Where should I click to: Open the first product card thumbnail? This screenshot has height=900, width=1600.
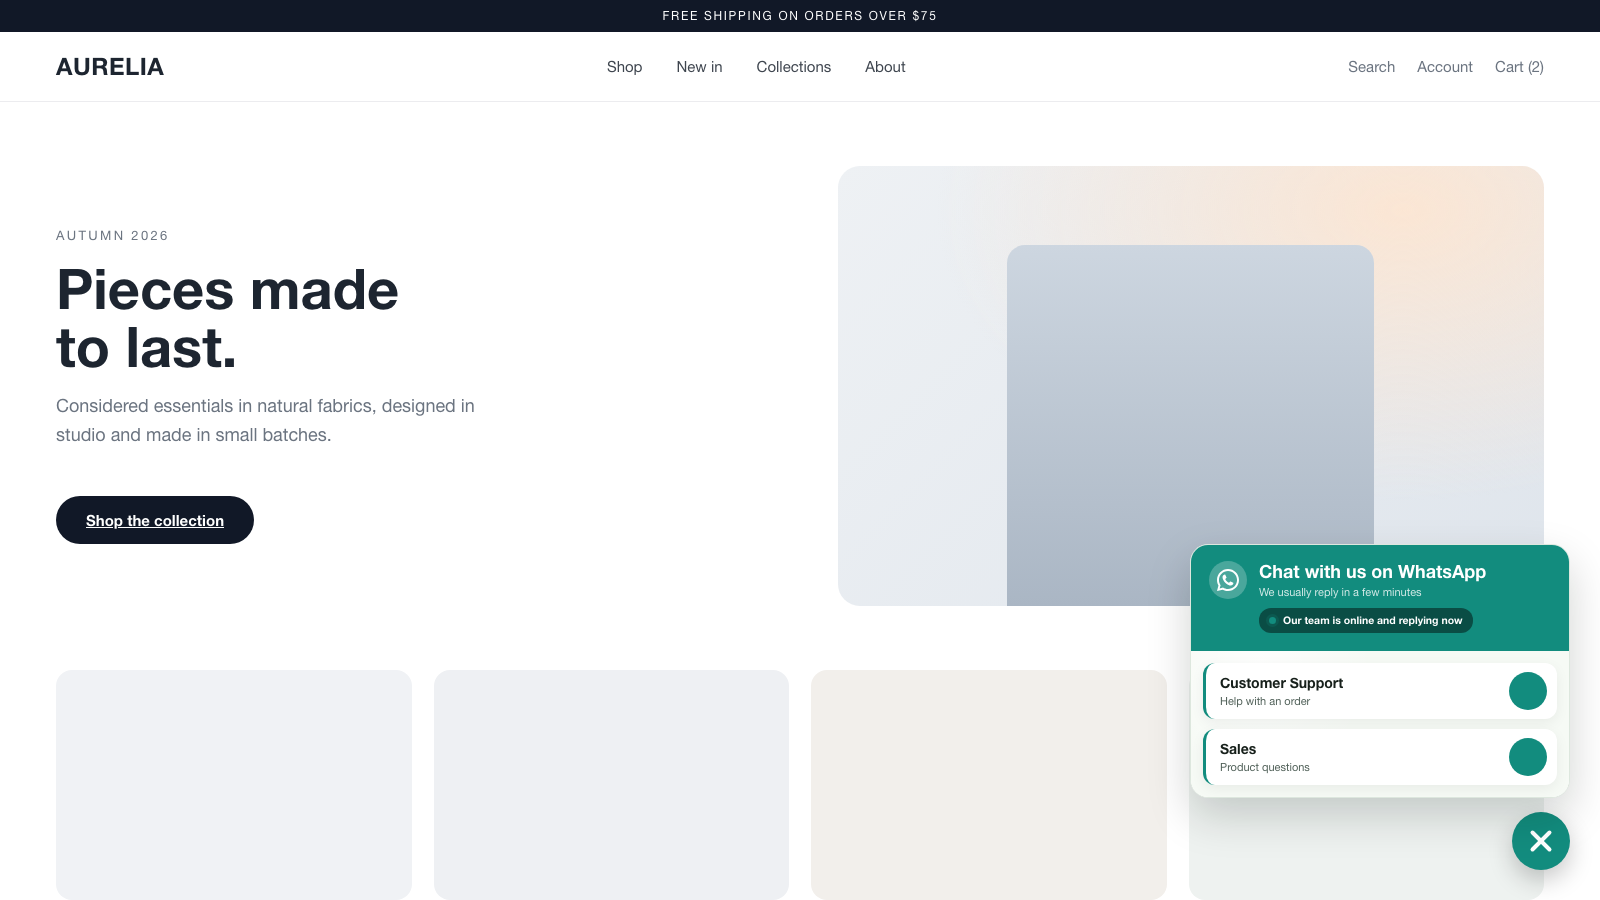(234, 785)
